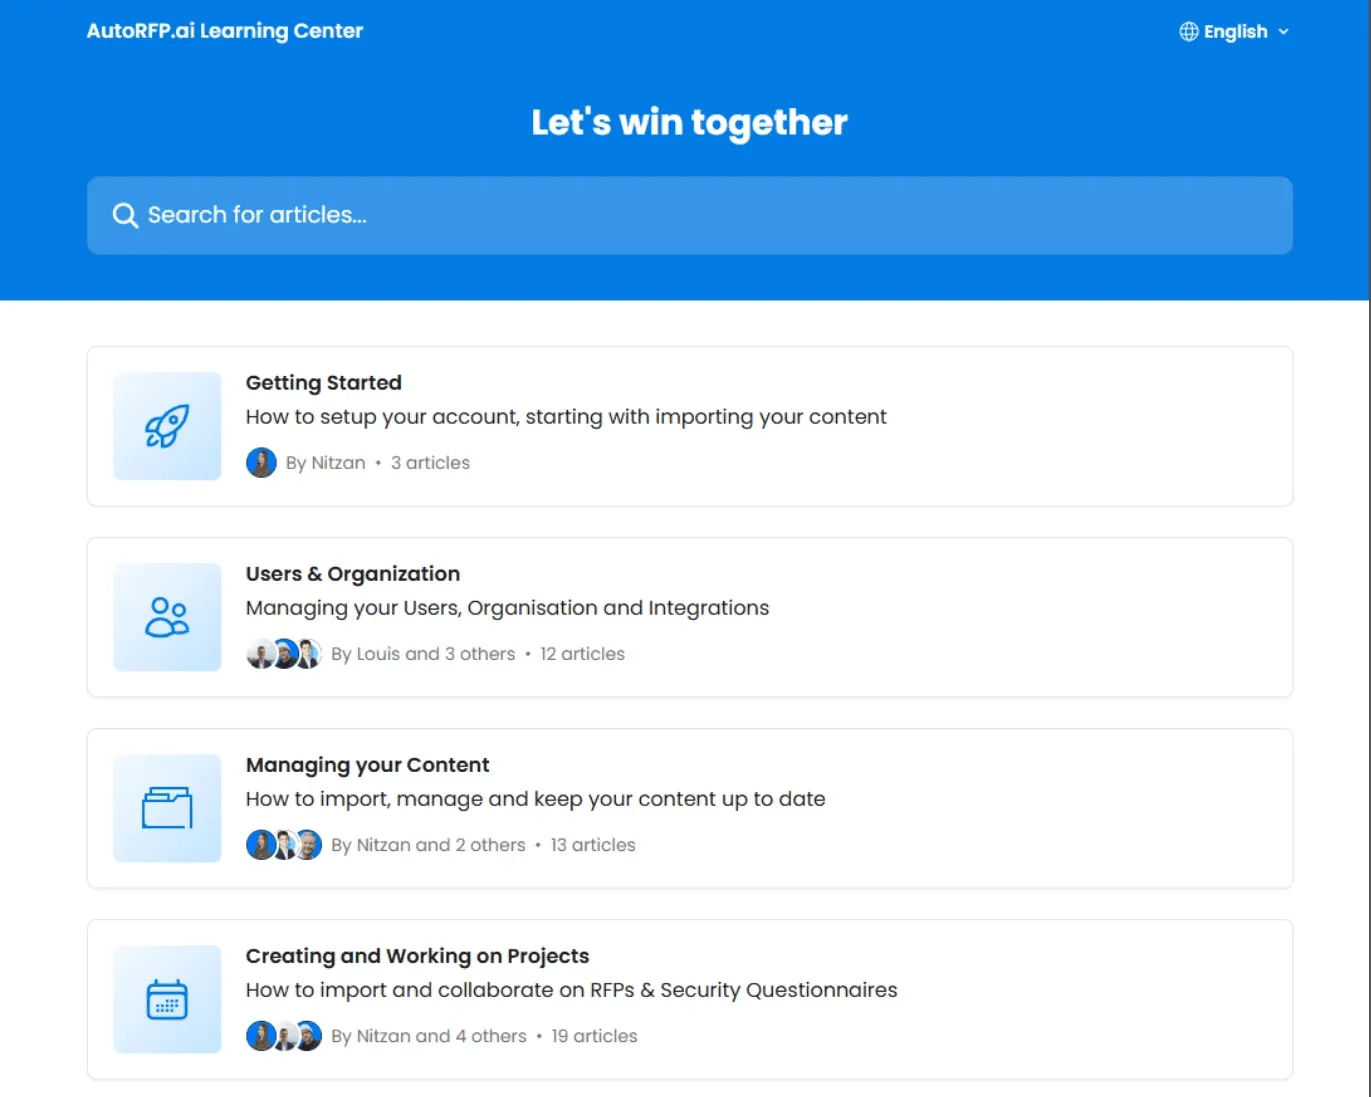Go to AutoRFP.ai Learning Center home
This screenshot has width=1371, height=1097.
pyautogui.click(x=225, y=31)
